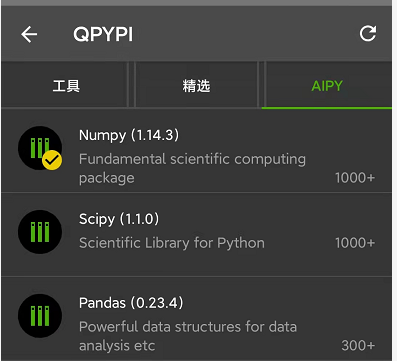397x361 pixels.
Task: Select the AIPY tab
Action: (327, 86)
